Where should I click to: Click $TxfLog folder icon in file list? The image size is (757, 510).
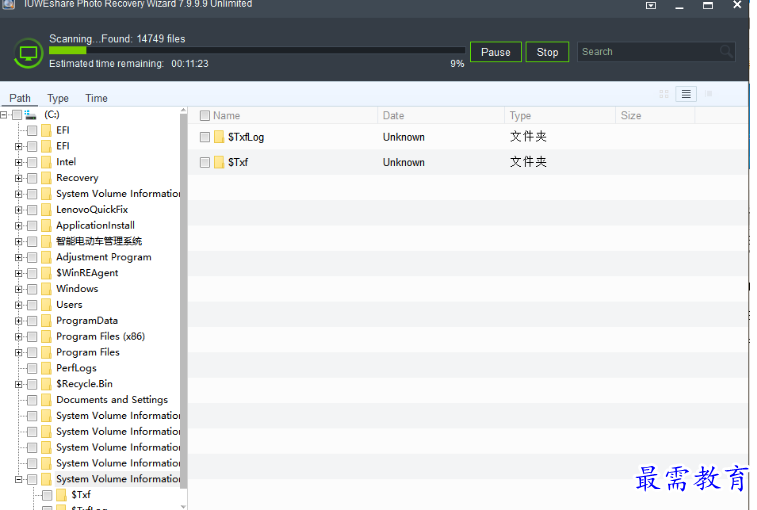[219, 137]
